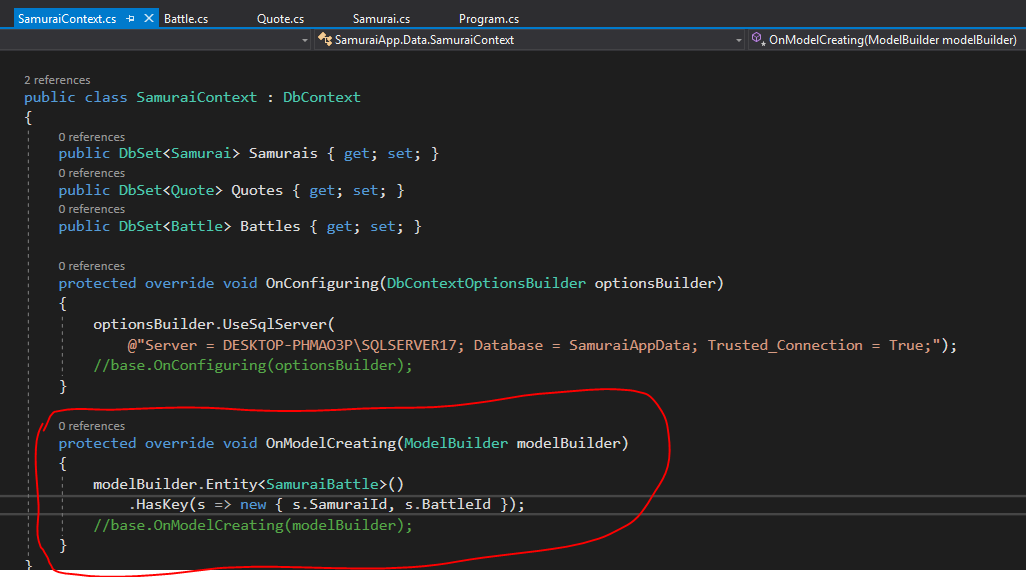
Task: Click the modelBuilder.Entity call text
Action: [x=175, y=483]
